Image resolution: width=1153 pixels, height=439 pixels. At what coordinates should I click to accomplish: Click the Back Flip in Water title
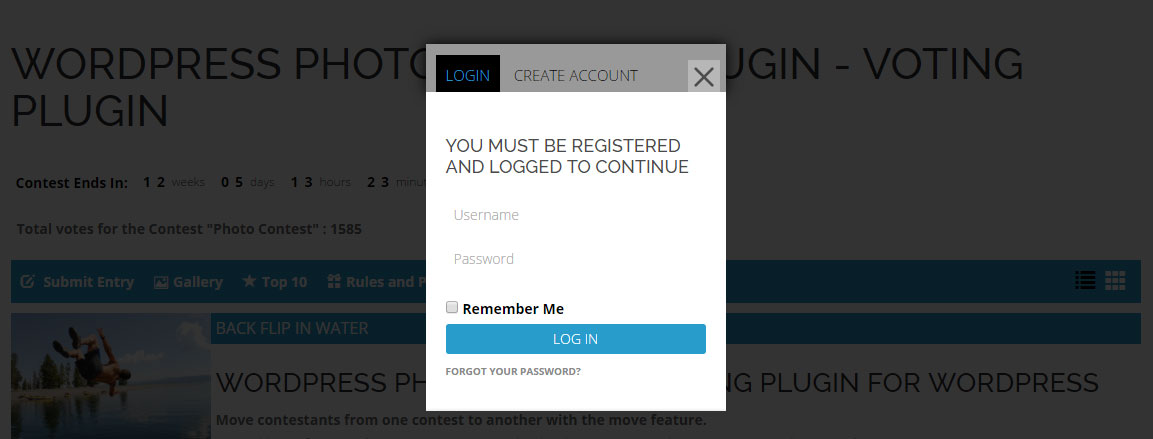292,328
